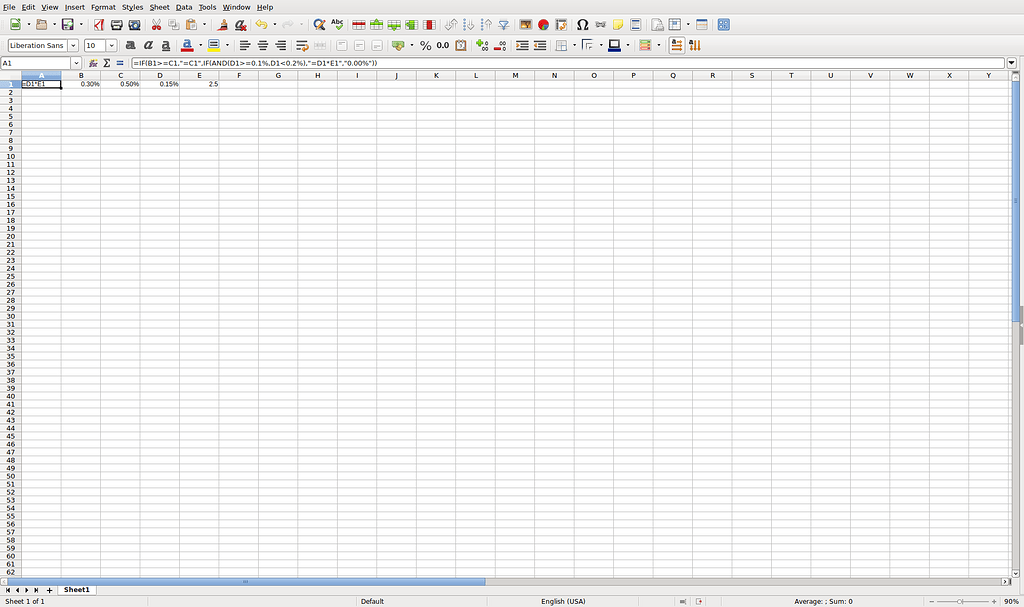Image resolution: width=1024 pixels, height=607 pixels.
Task: Open the Find and Replace tool
Action: (x=317, y=23)
